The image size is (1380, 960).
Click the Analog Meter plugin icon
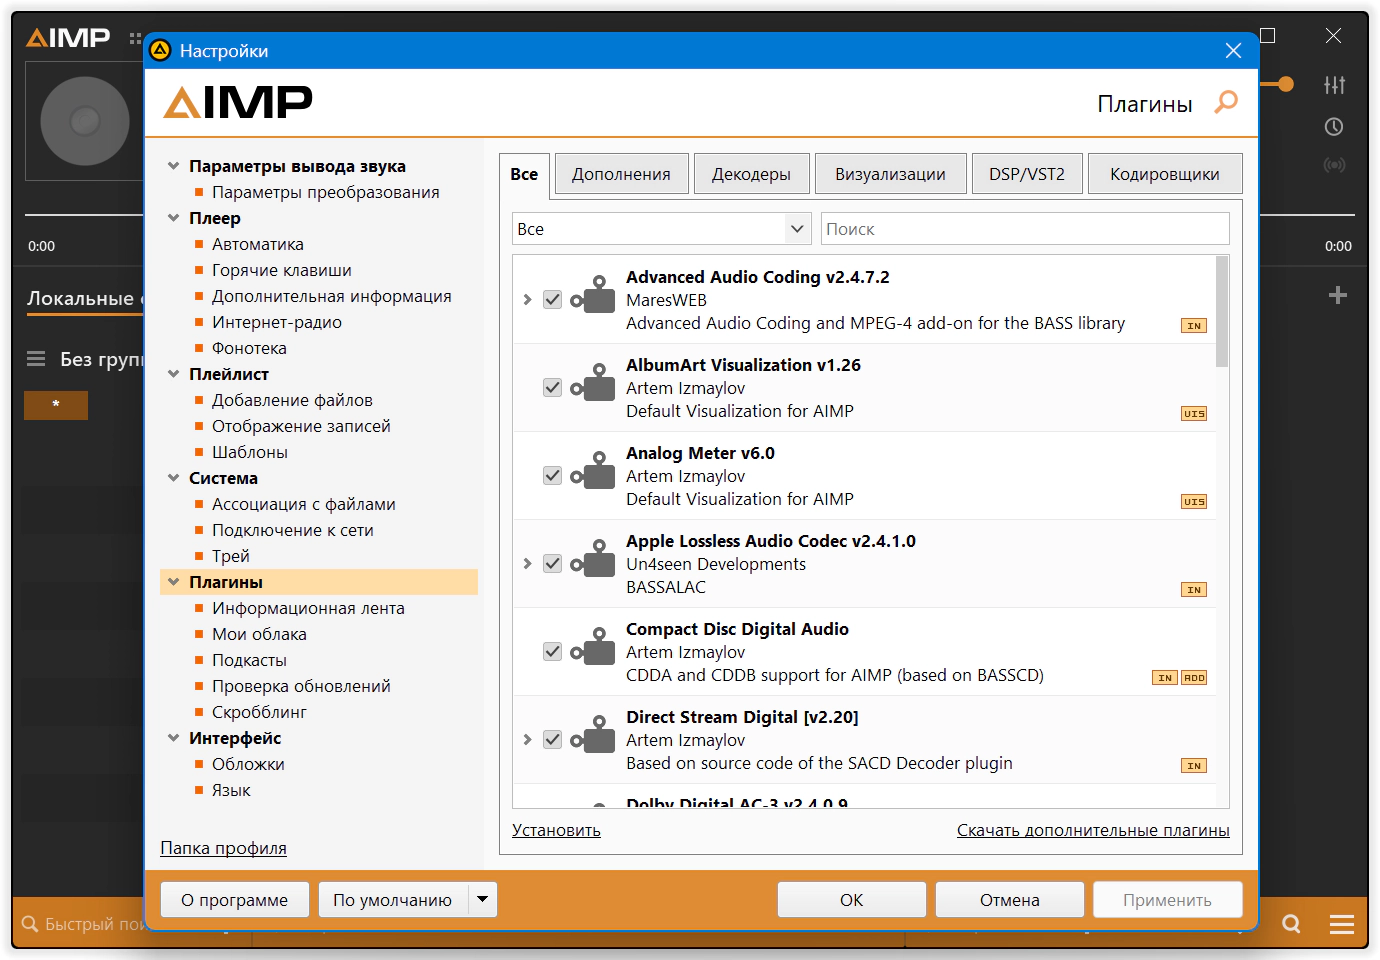(593, 471)
